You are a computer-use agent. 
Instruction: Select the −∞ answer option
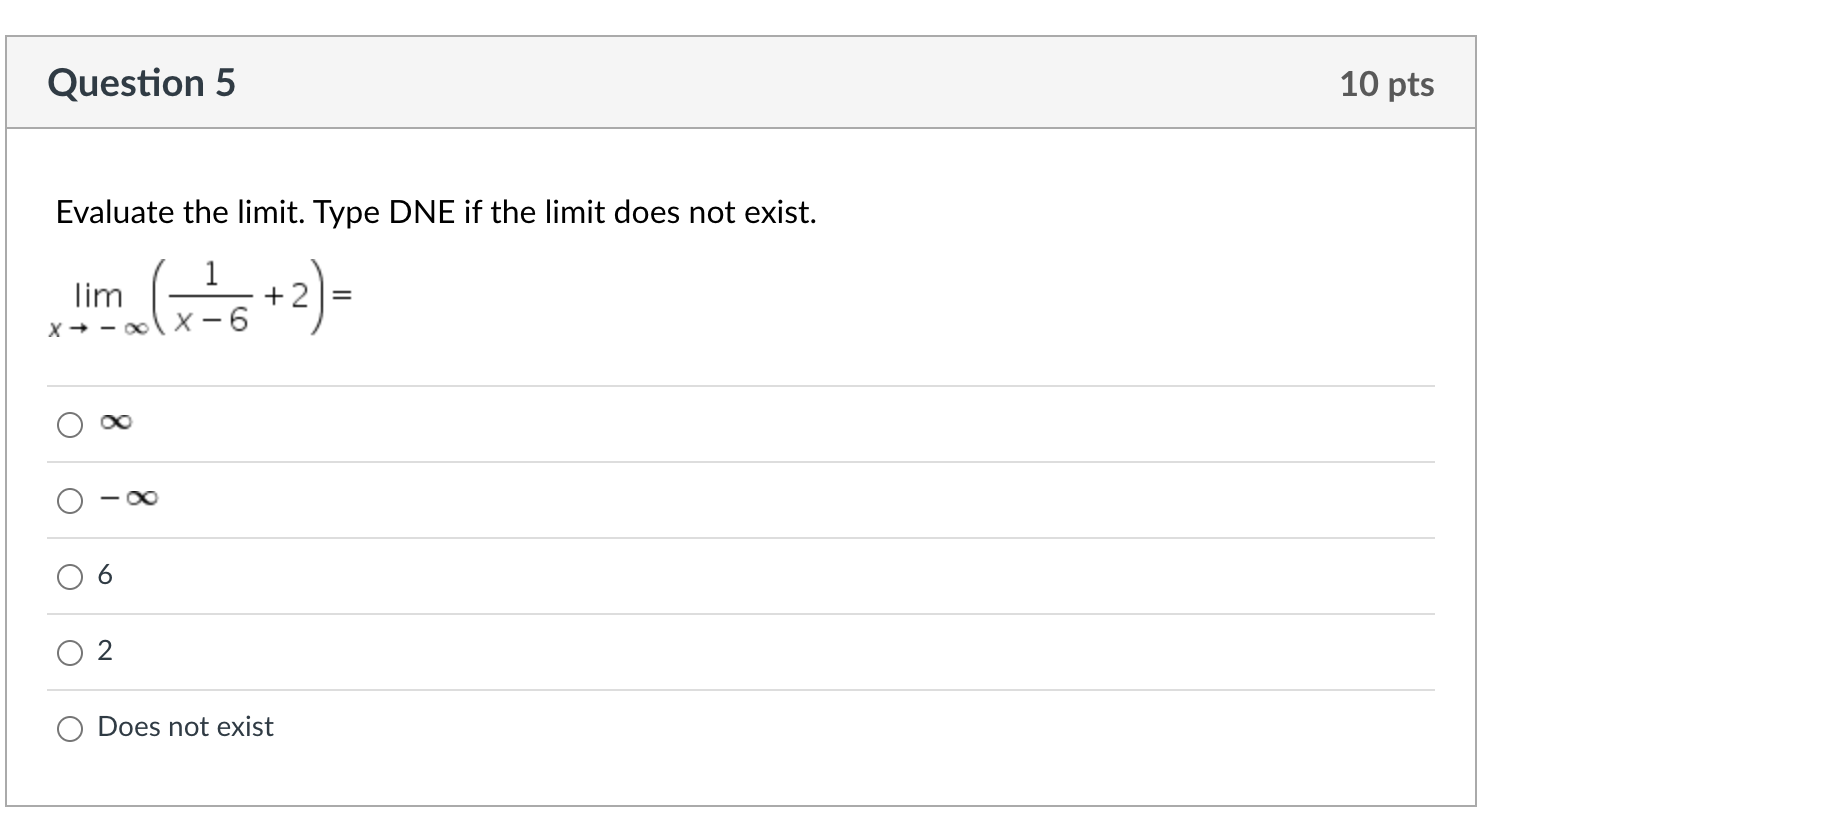pyautogui.click(x=70, y=500)
